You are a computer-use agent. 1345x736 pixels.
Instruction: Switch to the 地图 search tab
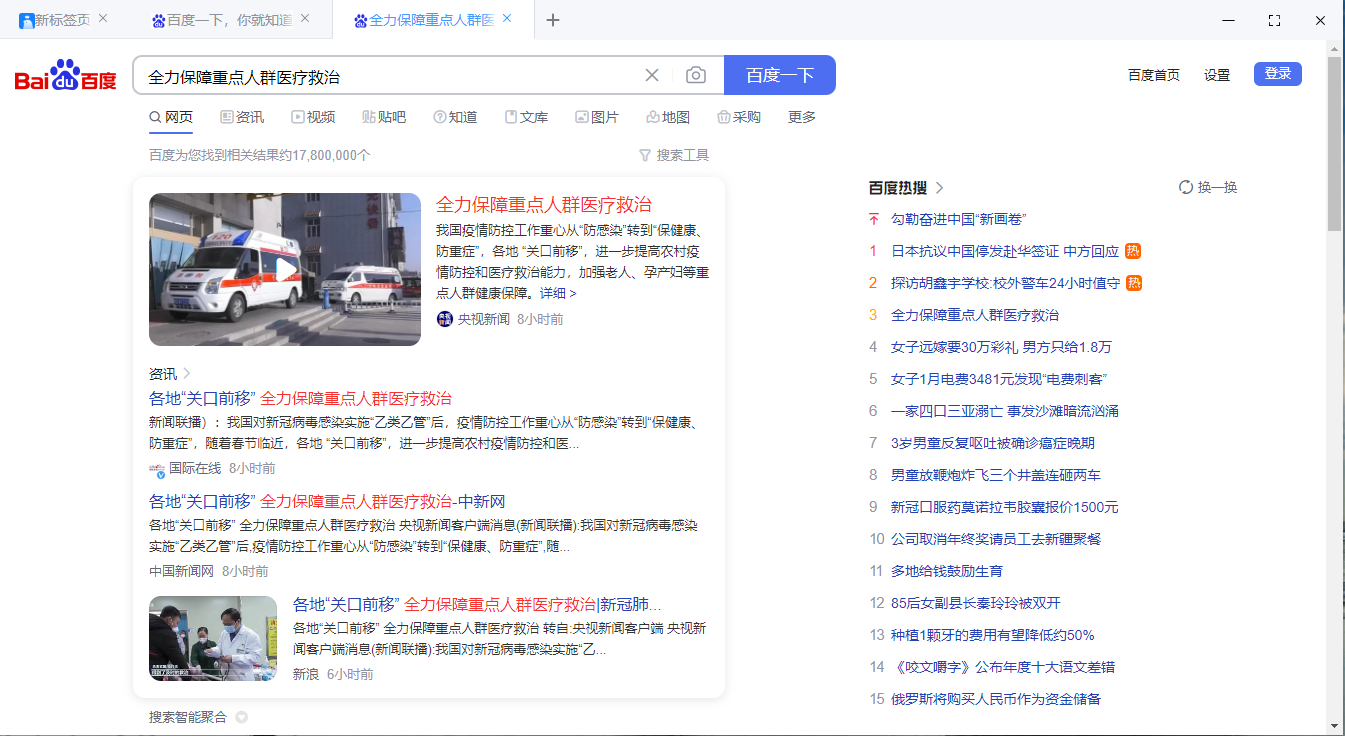(668, 117)
